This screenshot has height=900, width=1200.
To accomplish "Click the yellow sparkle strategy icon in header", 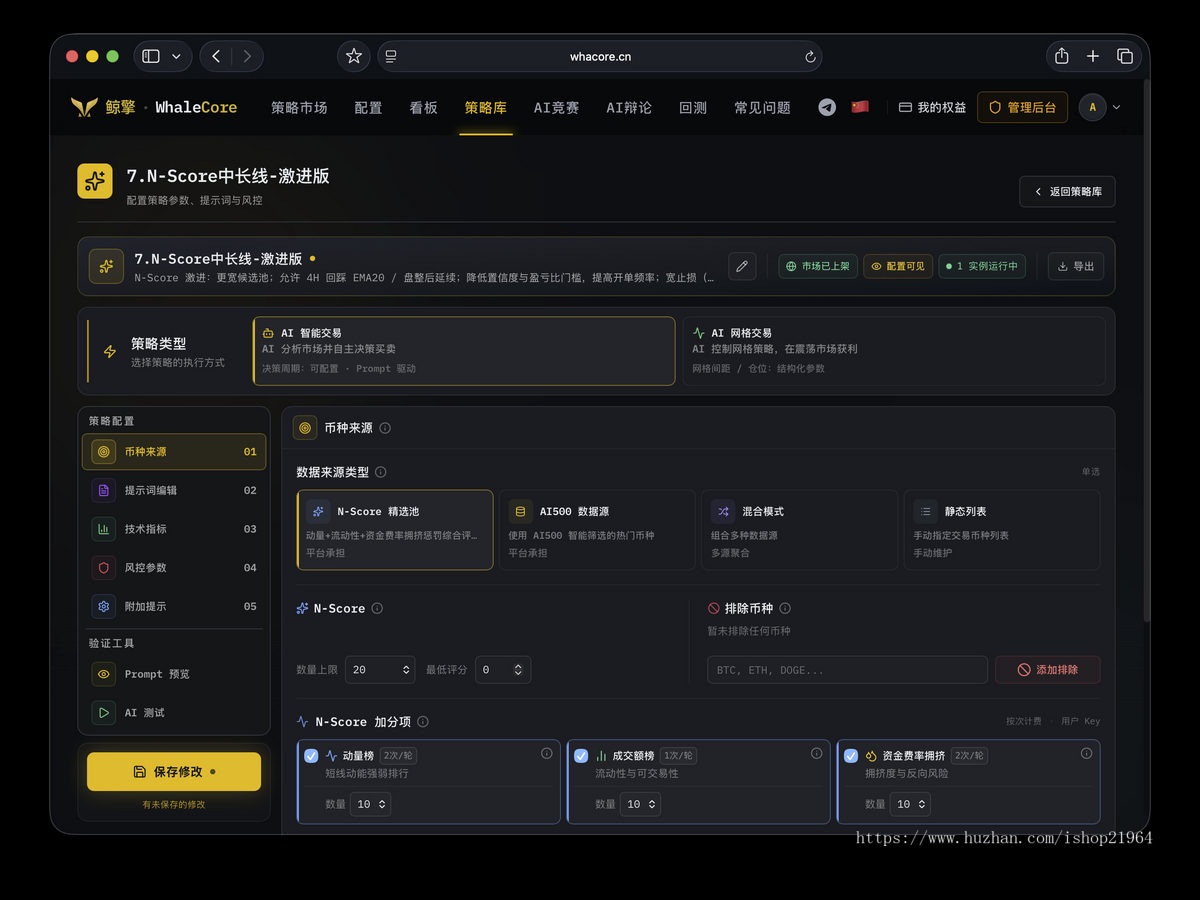I will [x=95, y=181].
